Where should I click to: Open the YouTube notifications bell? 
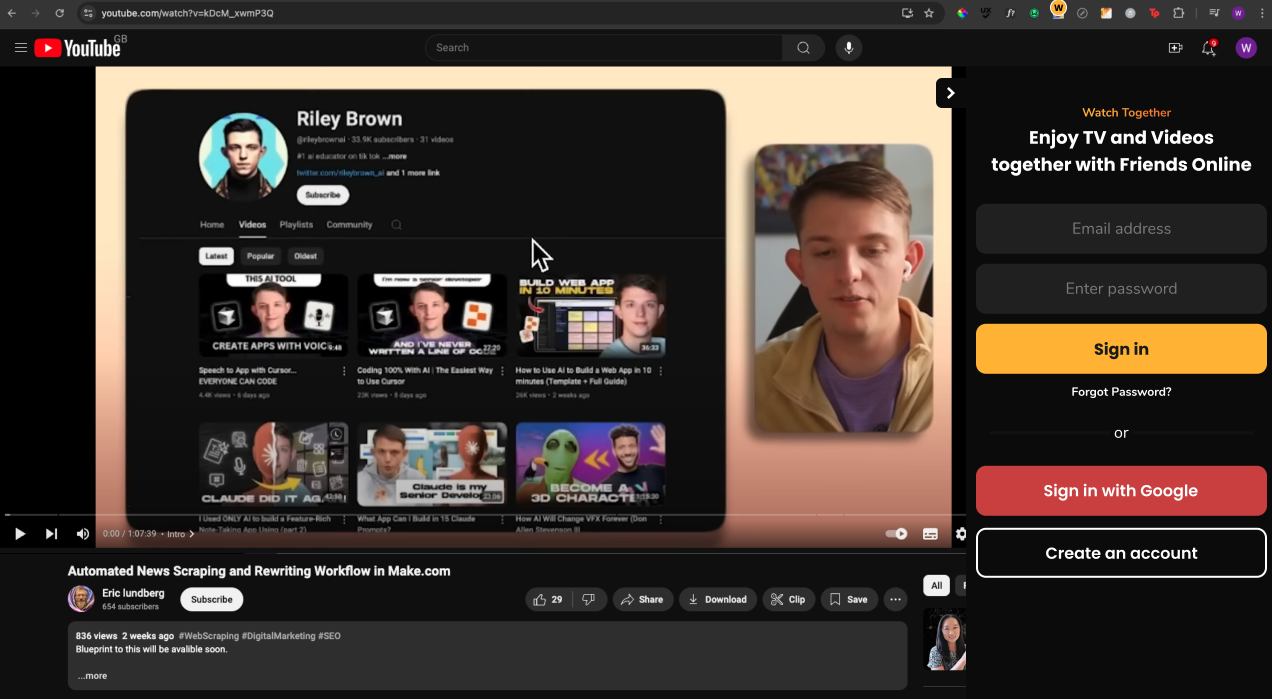point(1208,48)
